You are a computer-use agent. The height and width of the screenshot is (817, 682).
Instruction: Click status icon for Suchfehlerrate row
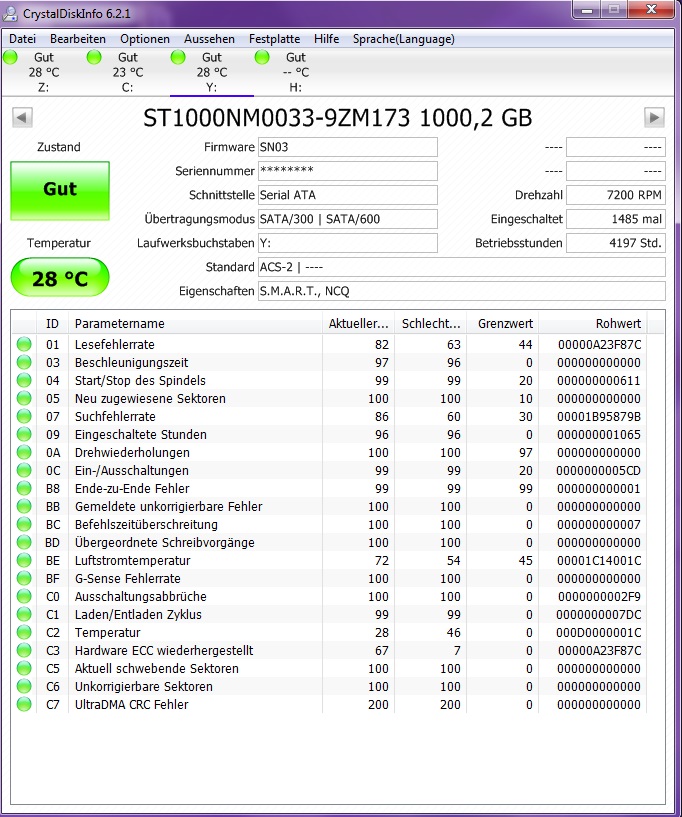coord(24,416)
